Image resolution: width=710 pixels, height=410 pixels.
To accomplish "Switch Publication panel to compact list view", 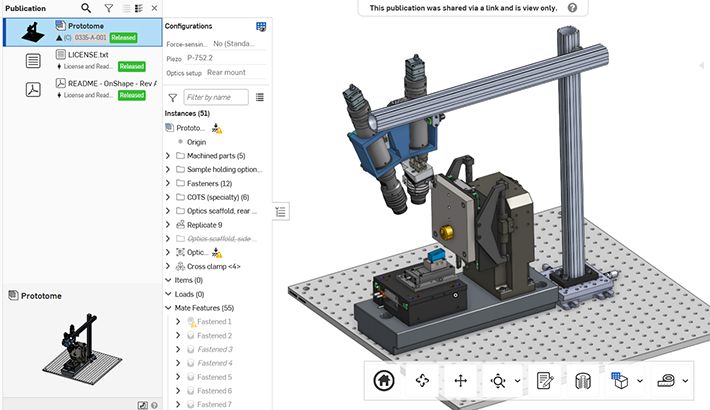I will click(126, 8).
